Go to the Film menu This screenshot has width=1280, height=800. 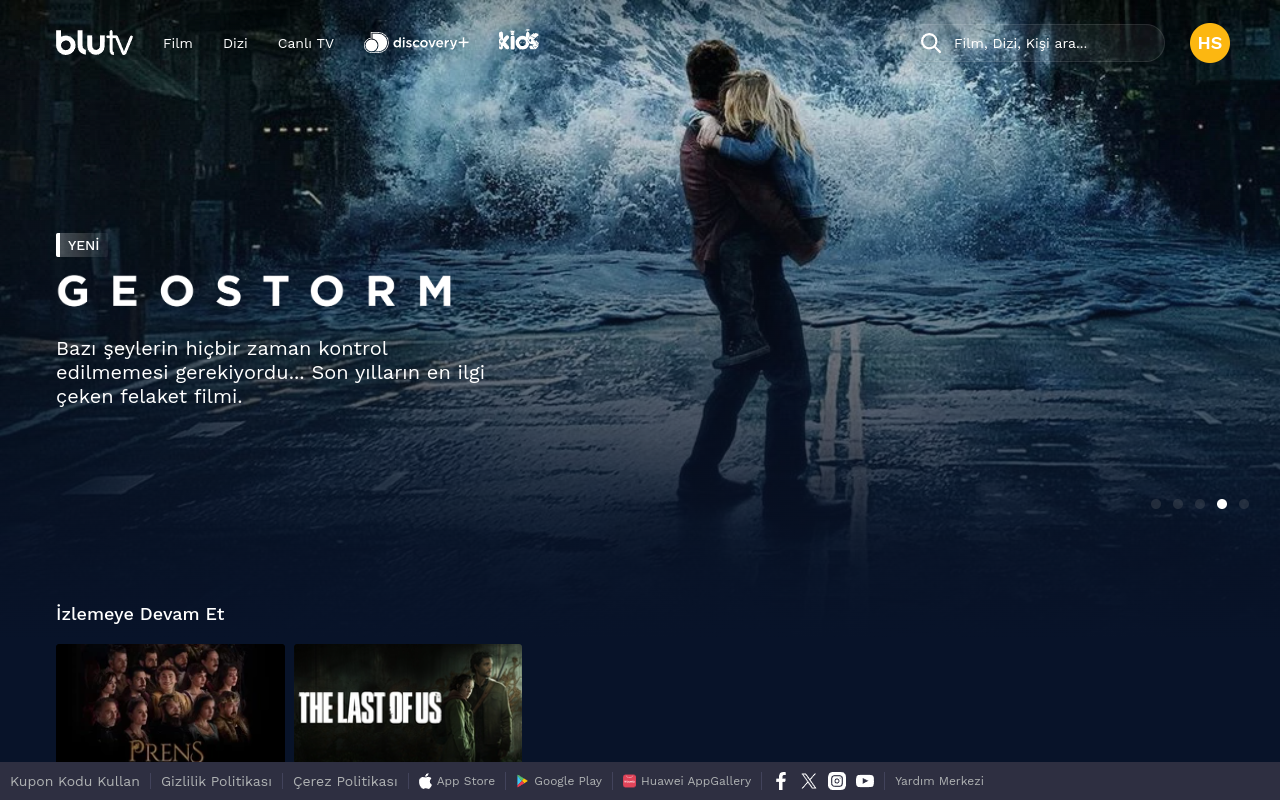pyautogui.click(x=178, y=43)
